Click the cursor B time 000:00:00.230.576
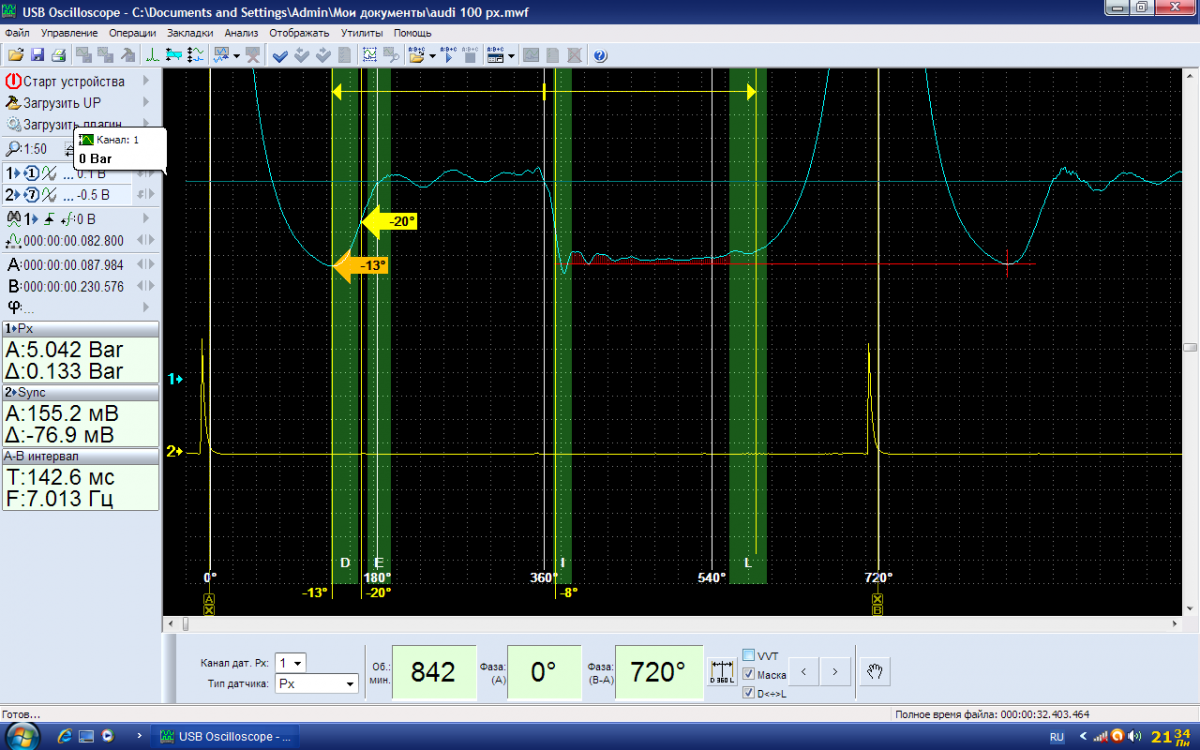 click(x=74, y=286)
